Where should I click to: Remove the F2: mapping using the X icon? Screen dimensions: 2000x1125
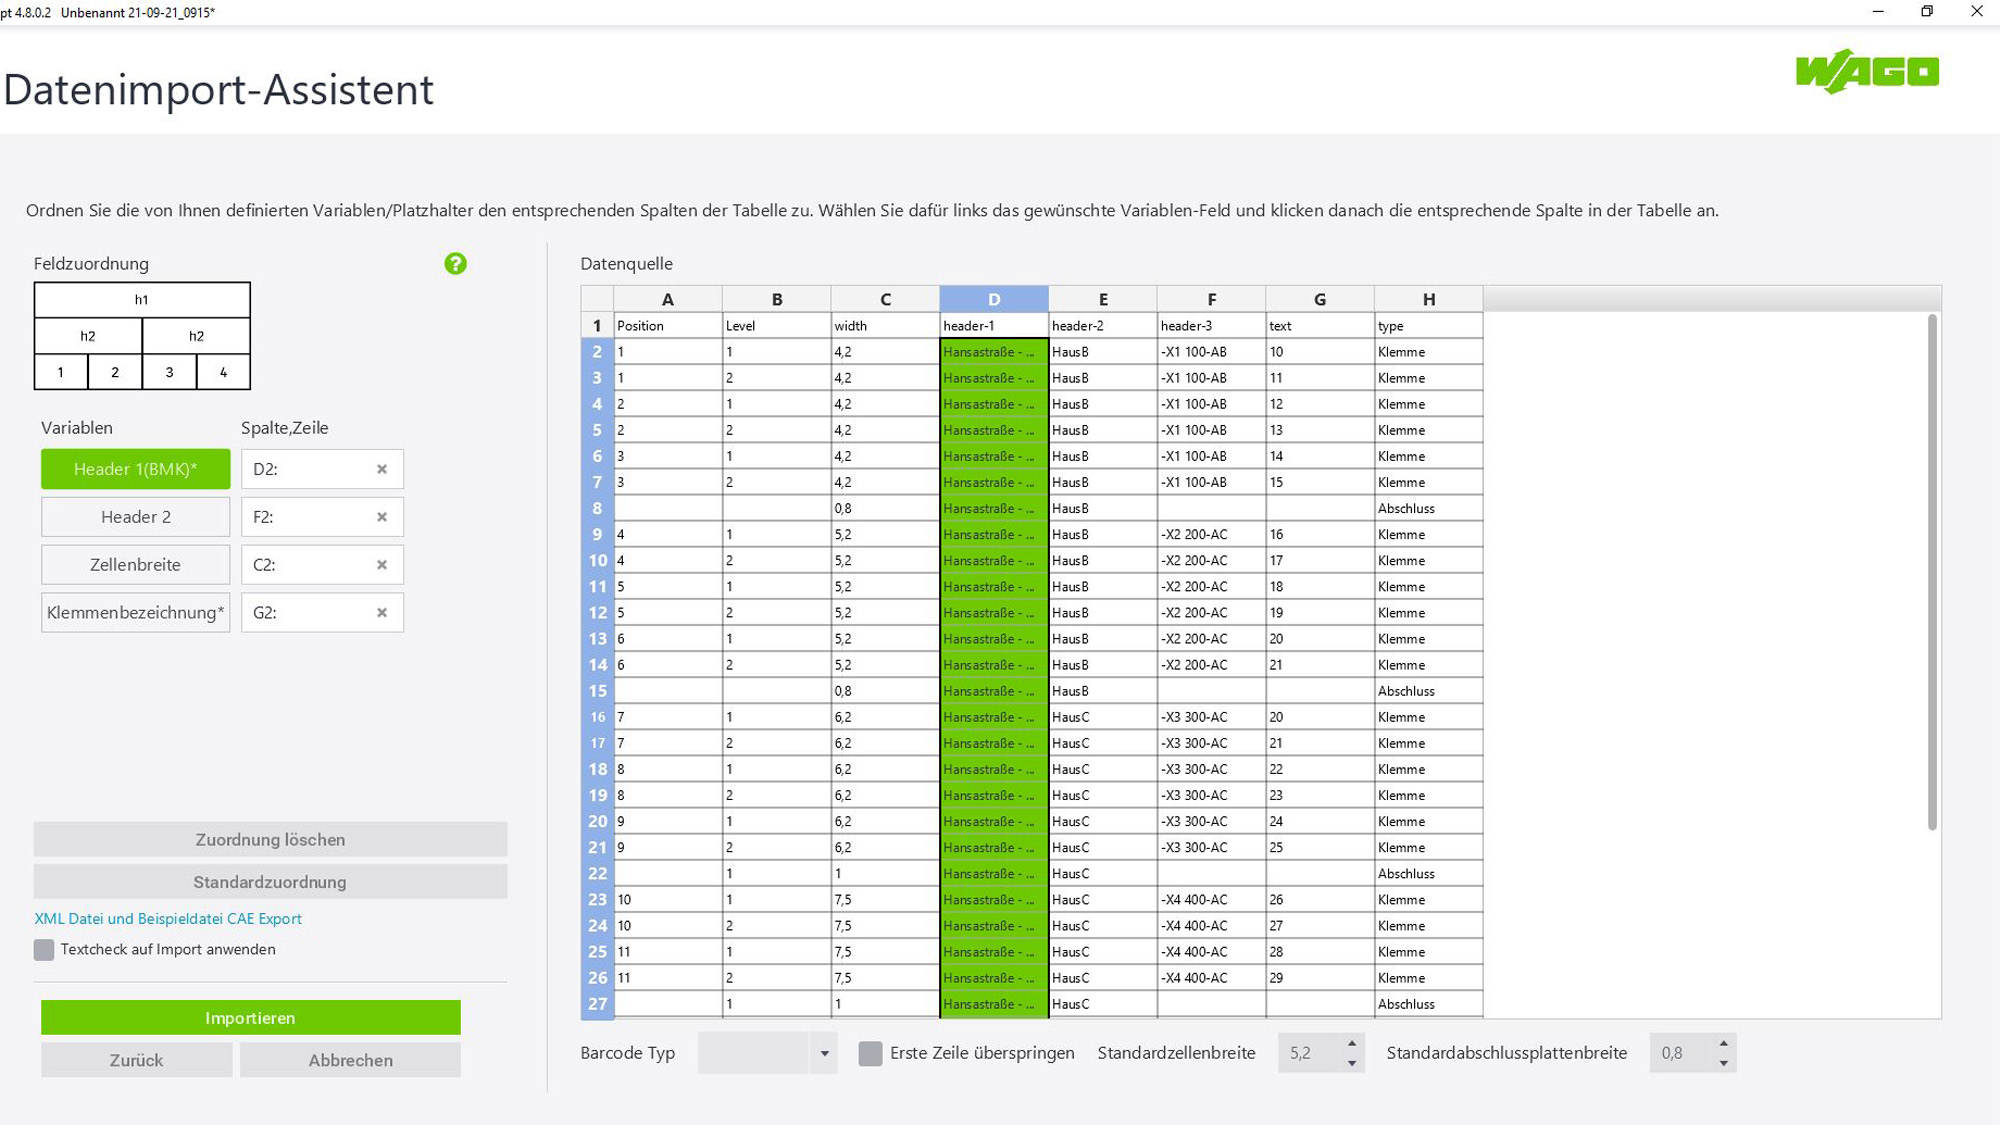click(x=382, y=517)
